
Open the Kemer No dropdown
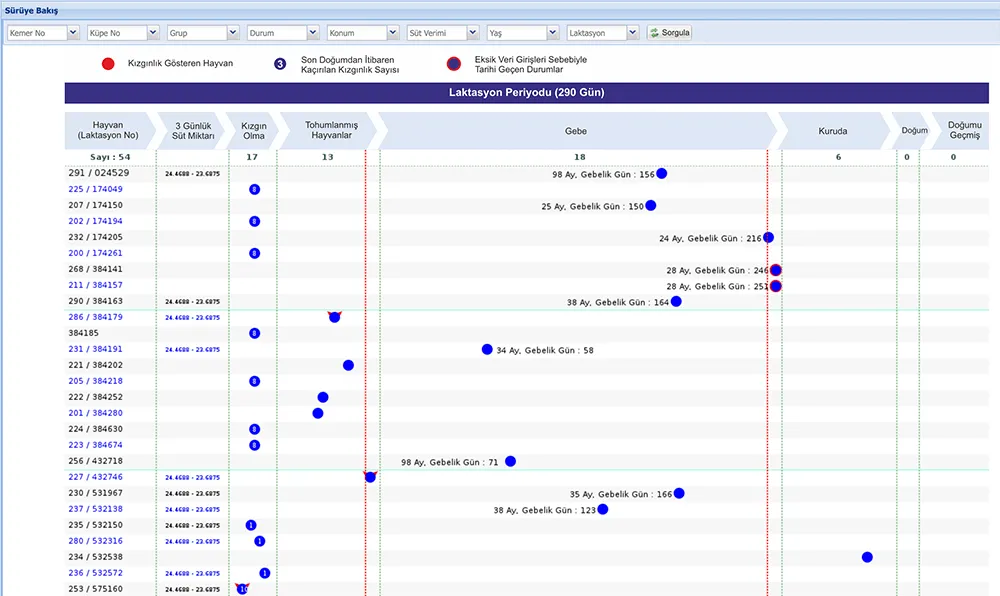(x=43, y=33)
